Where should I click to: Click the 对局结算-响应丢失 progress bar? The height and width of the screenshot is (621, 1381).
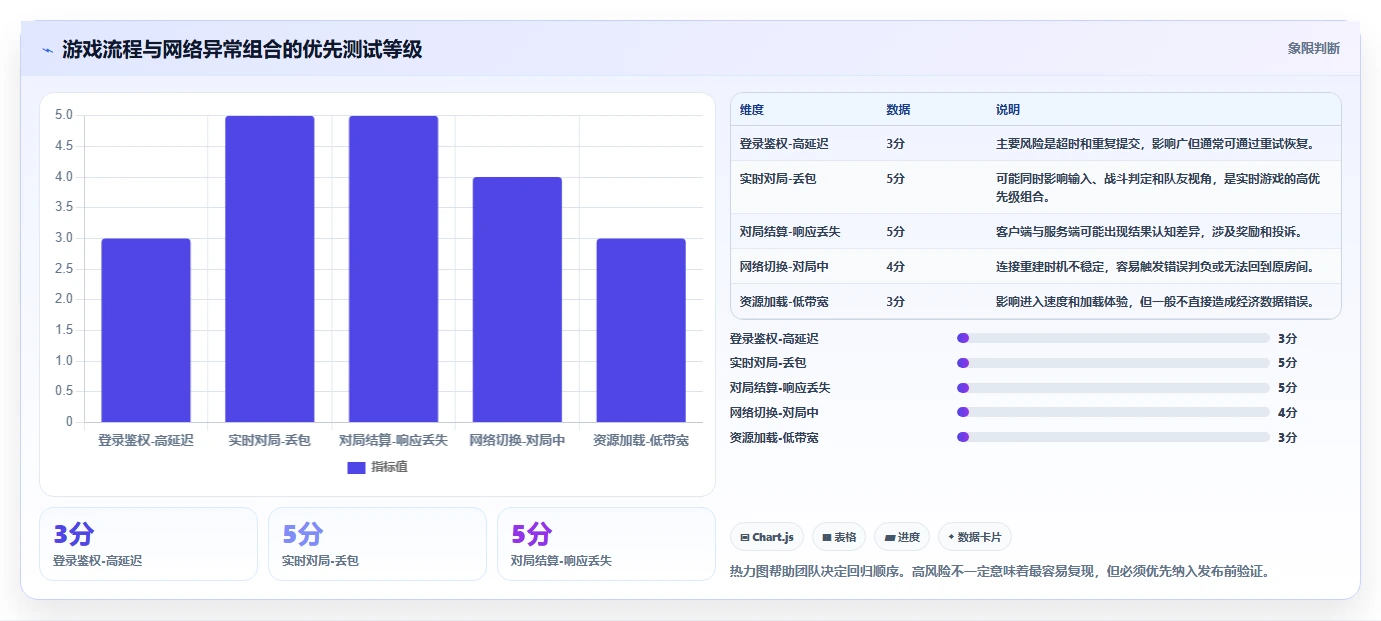(x=1113, y=388)
